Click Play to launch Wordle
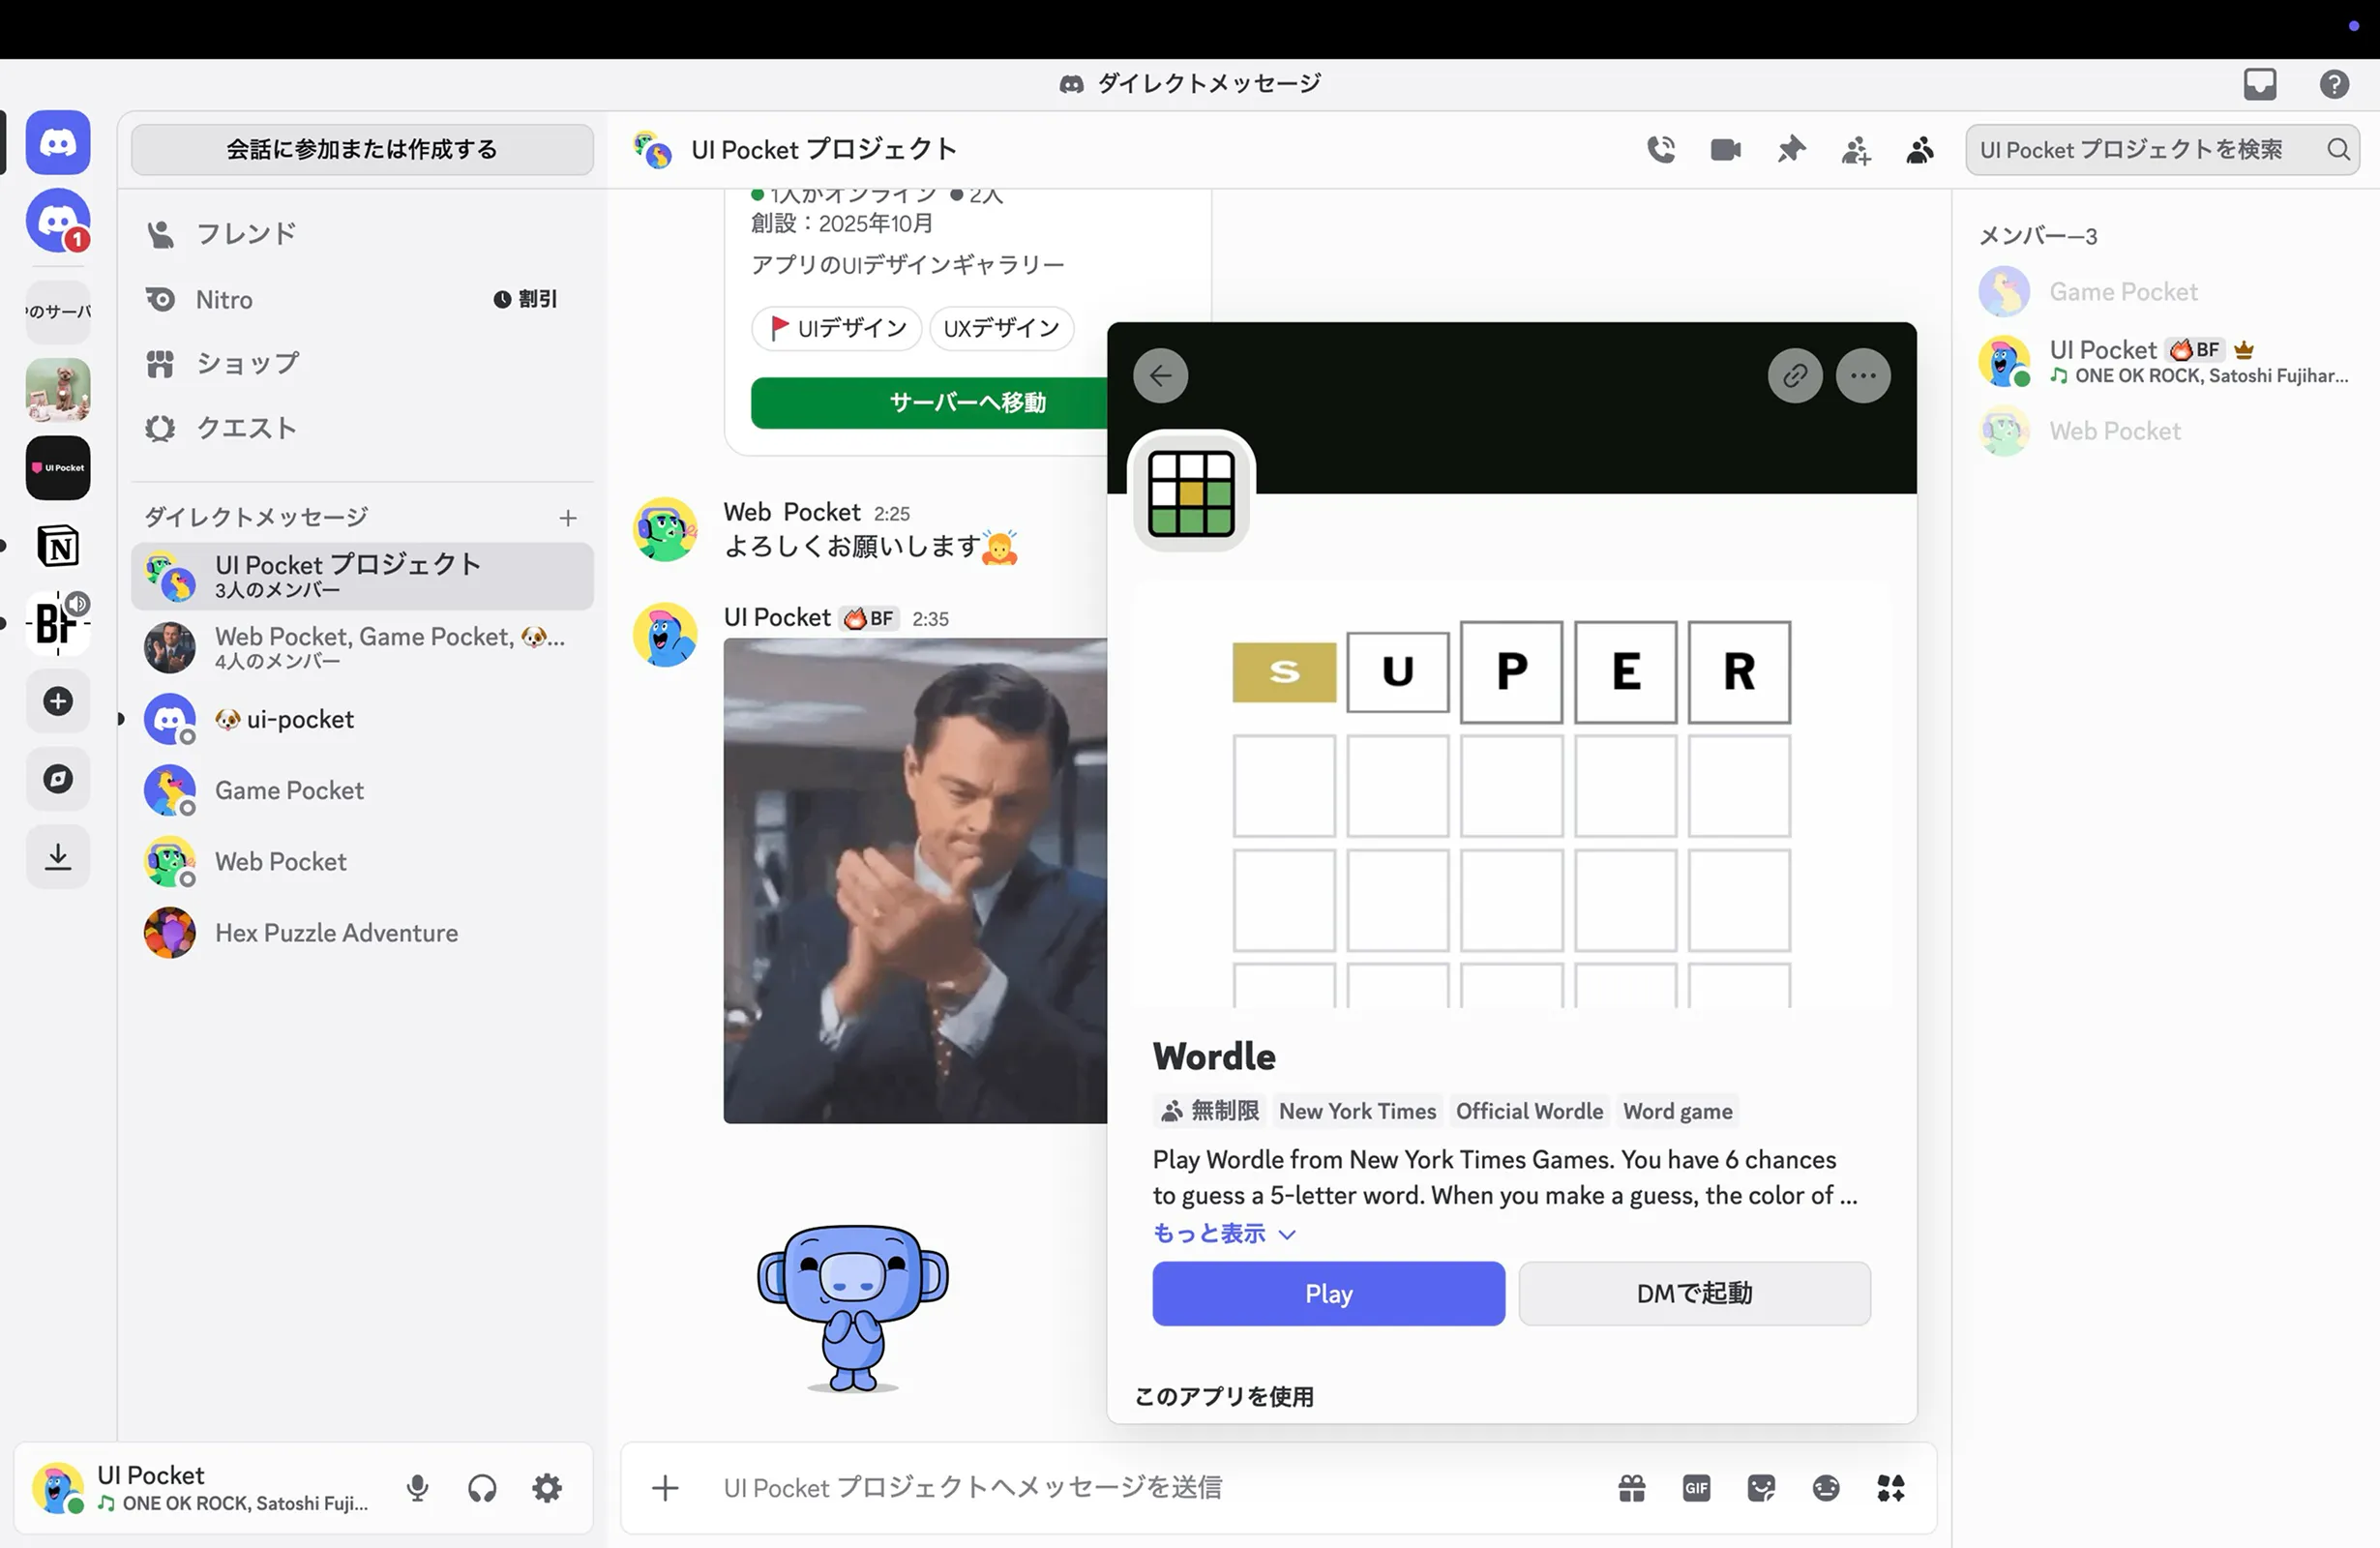The height and width of the screenshot is (1548, 2380). [x=1327, y=1293]
